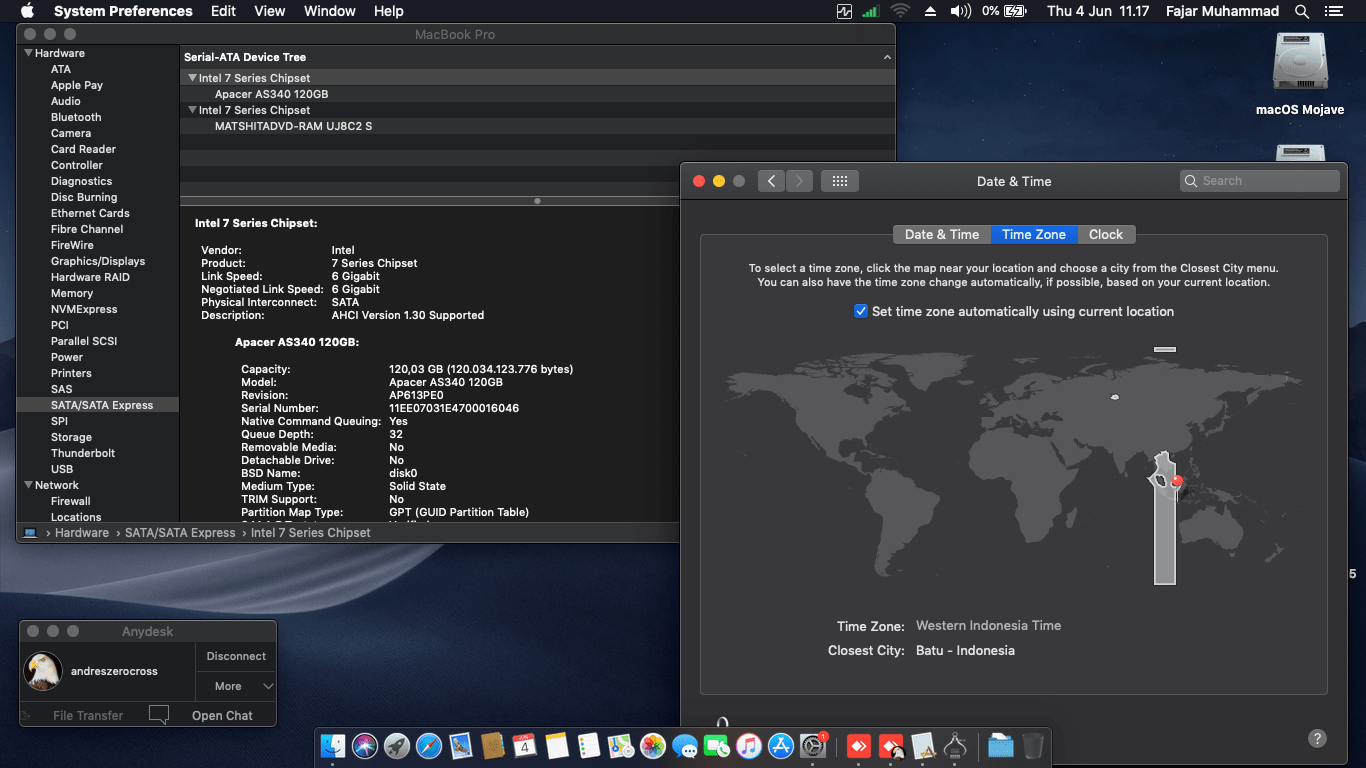Screen dimensions: 1366x768
Task: Launch Siri from the Dock
Action: (365, 746)
